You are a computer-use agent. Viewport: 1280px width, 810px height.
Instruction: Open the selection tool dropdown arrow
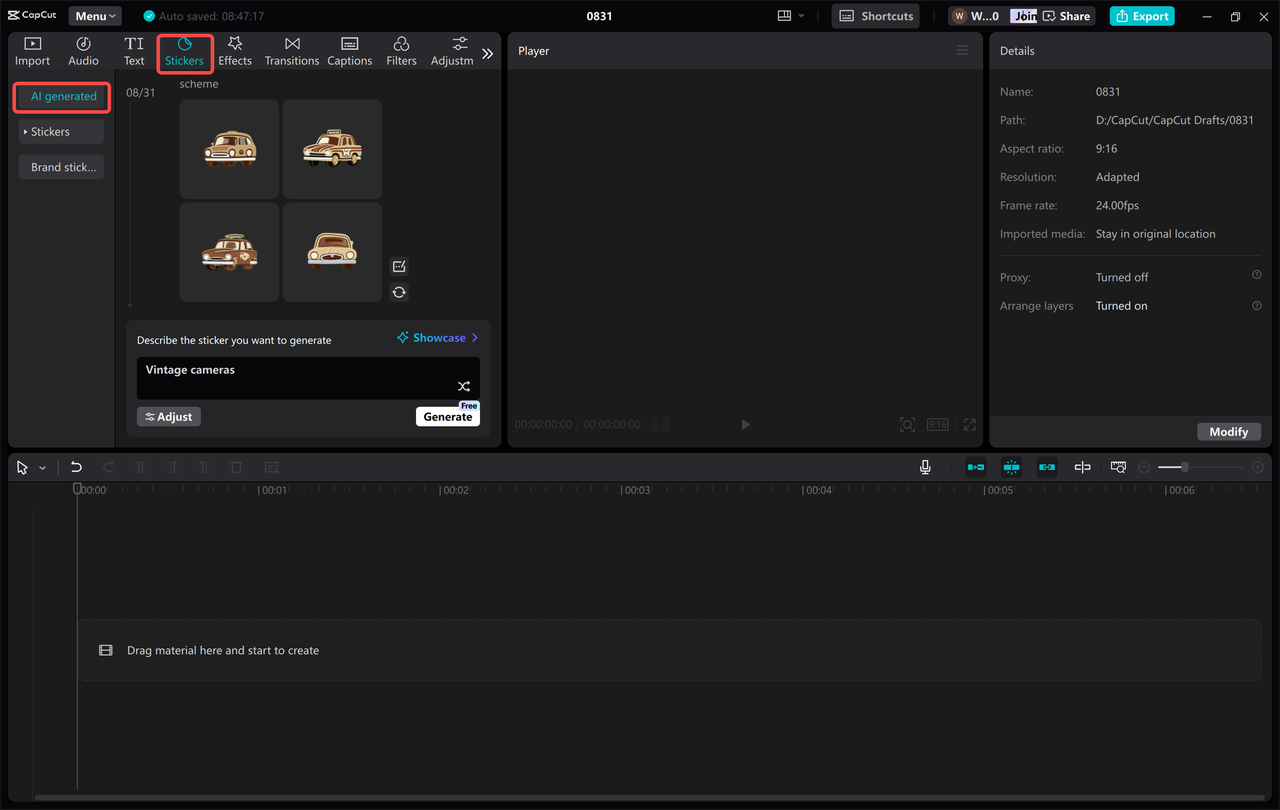(x=42, y=466)
